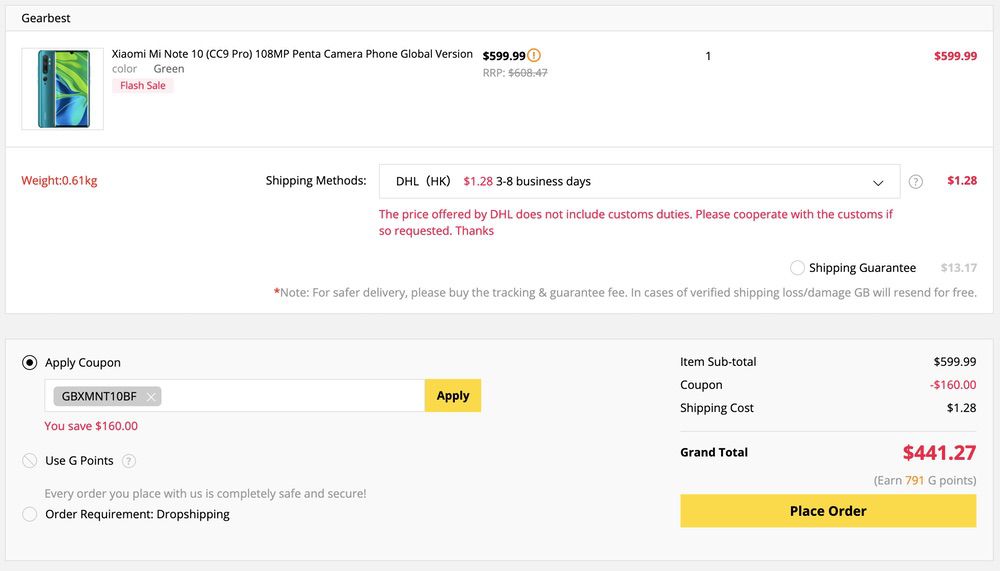Click the G Points help question icon
The height and width of the screenshot is (571, 1000).
[x=129, y=461]
